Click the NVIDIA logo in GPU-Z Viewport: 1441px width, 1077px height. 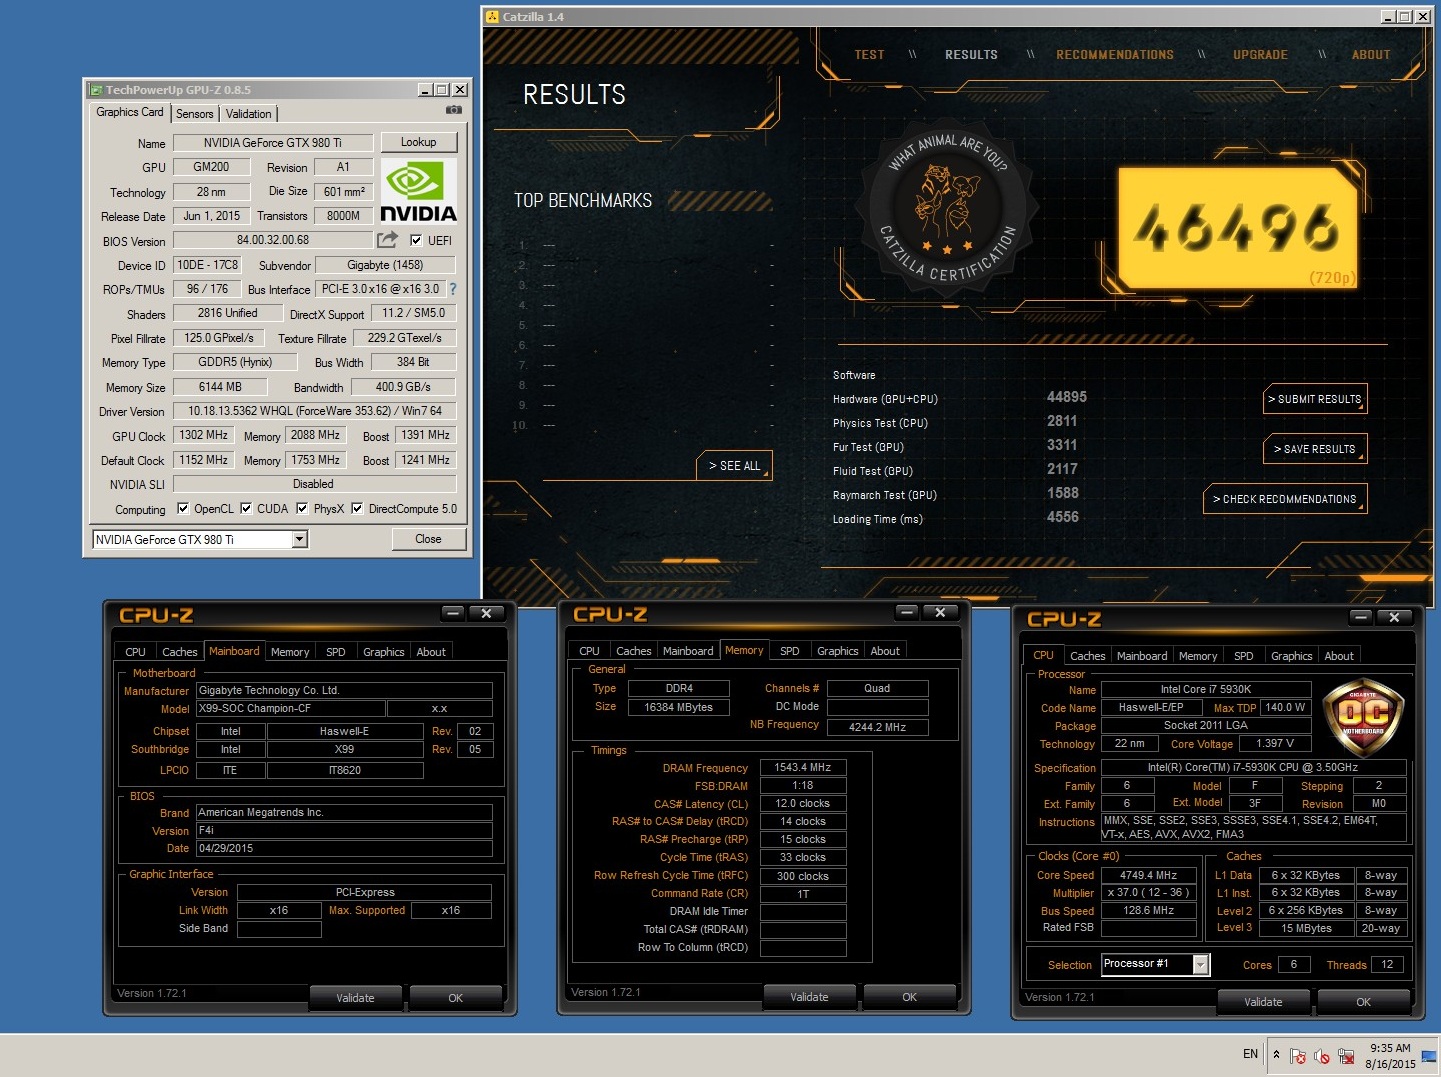[418, 191]
